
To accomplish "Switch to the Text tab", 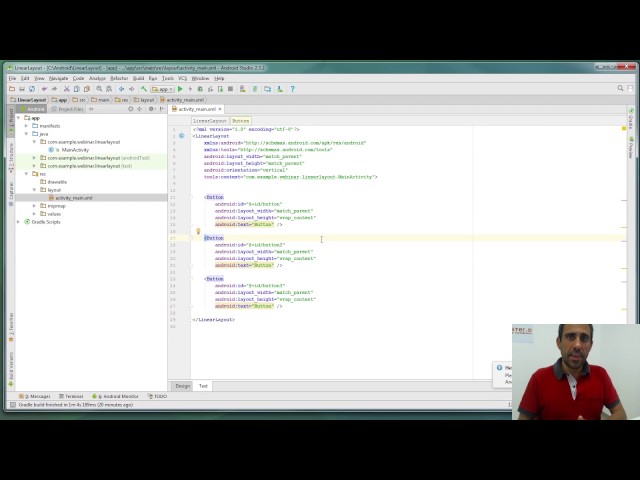I will click(x=203, y=386).
